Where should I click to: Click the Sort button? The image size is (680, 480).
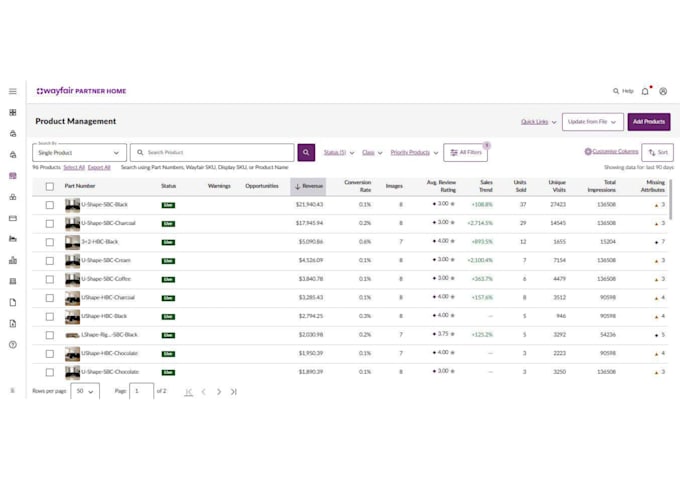pyautogui.click(x=657, y=153)
